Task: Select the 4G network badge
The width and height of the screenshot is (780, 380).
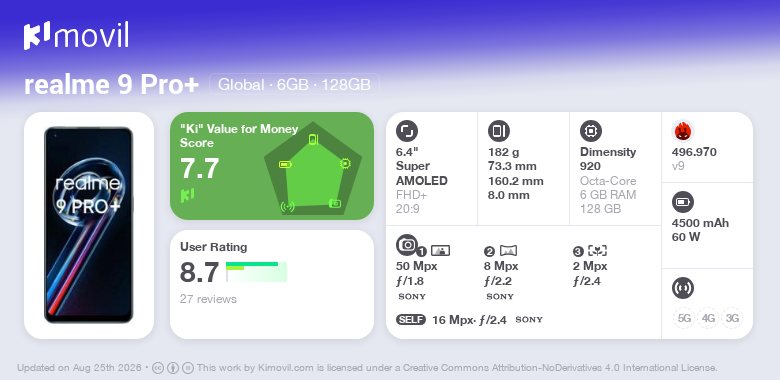Action: click(x=708, y=318)
